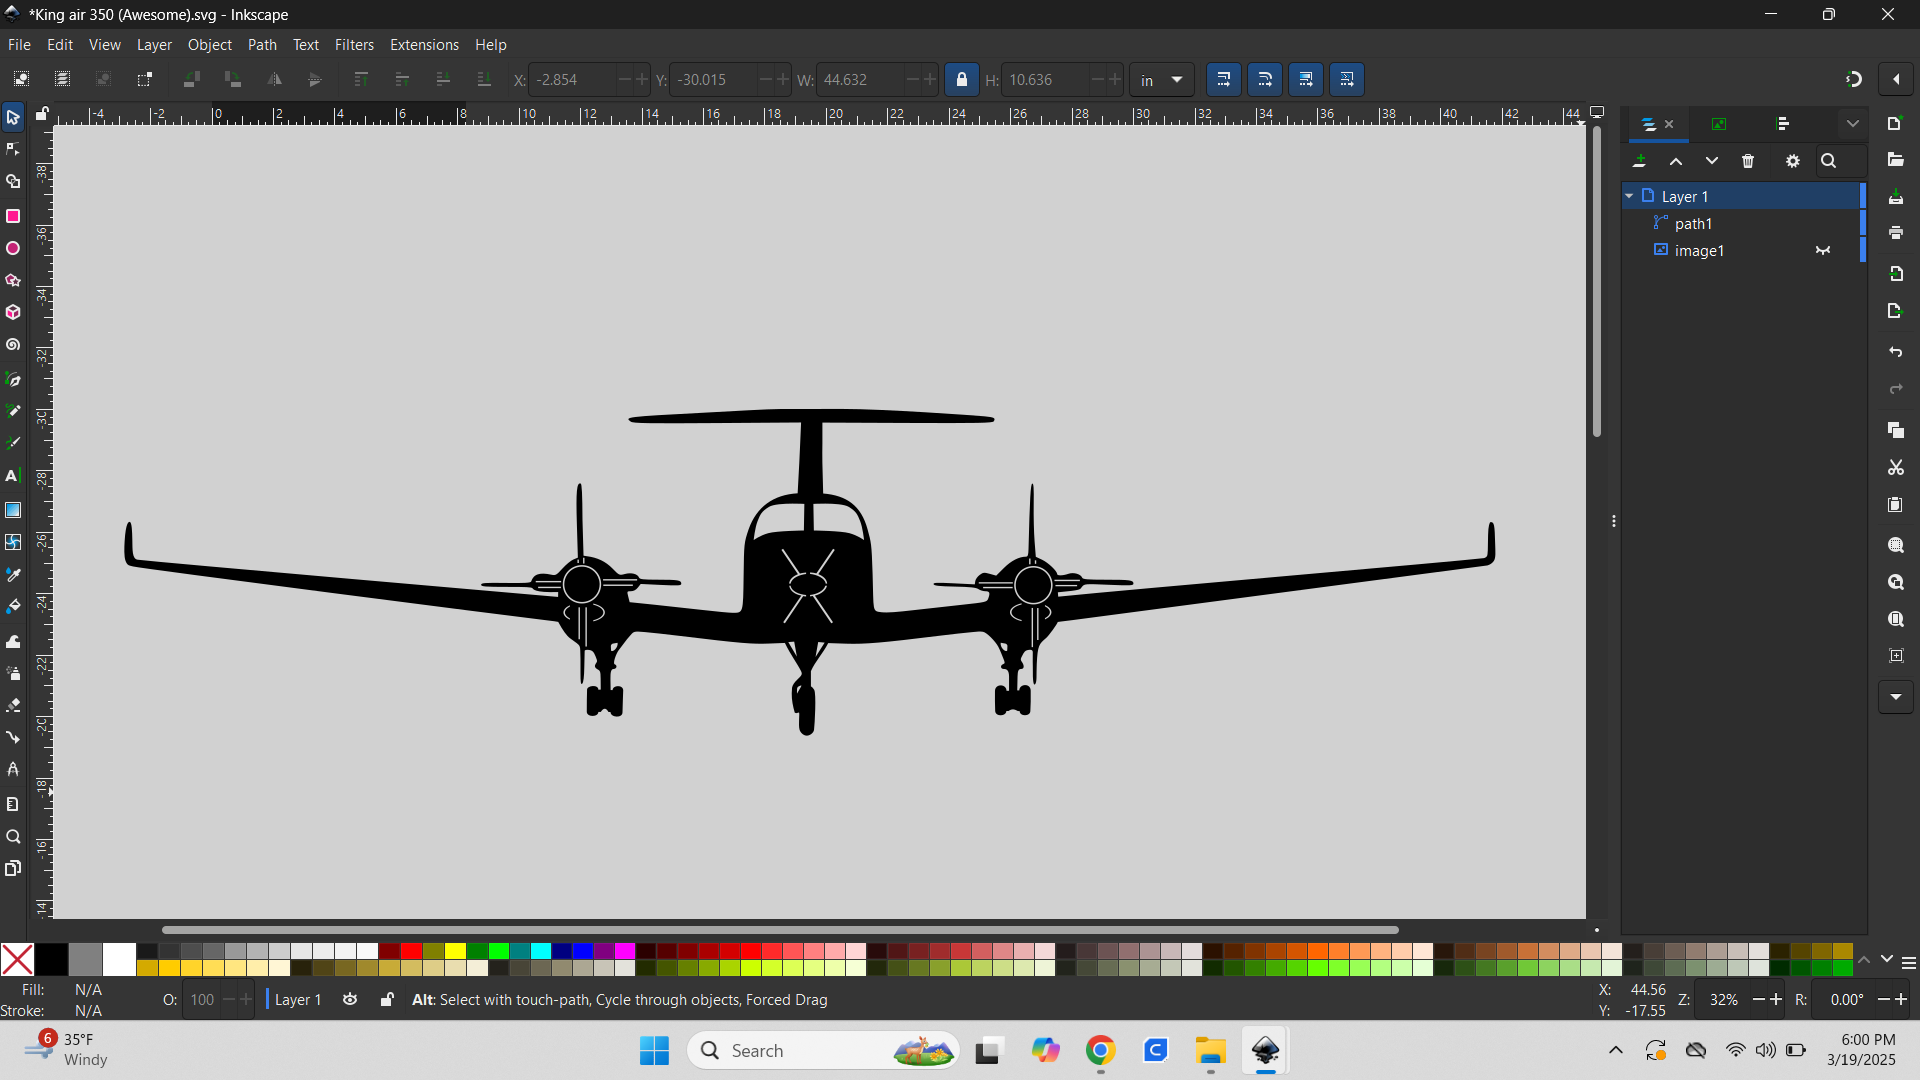The width and height of the screenshot is (1920, 1080).
Task: Select the Mesh gradient tool
Action: 13,542
